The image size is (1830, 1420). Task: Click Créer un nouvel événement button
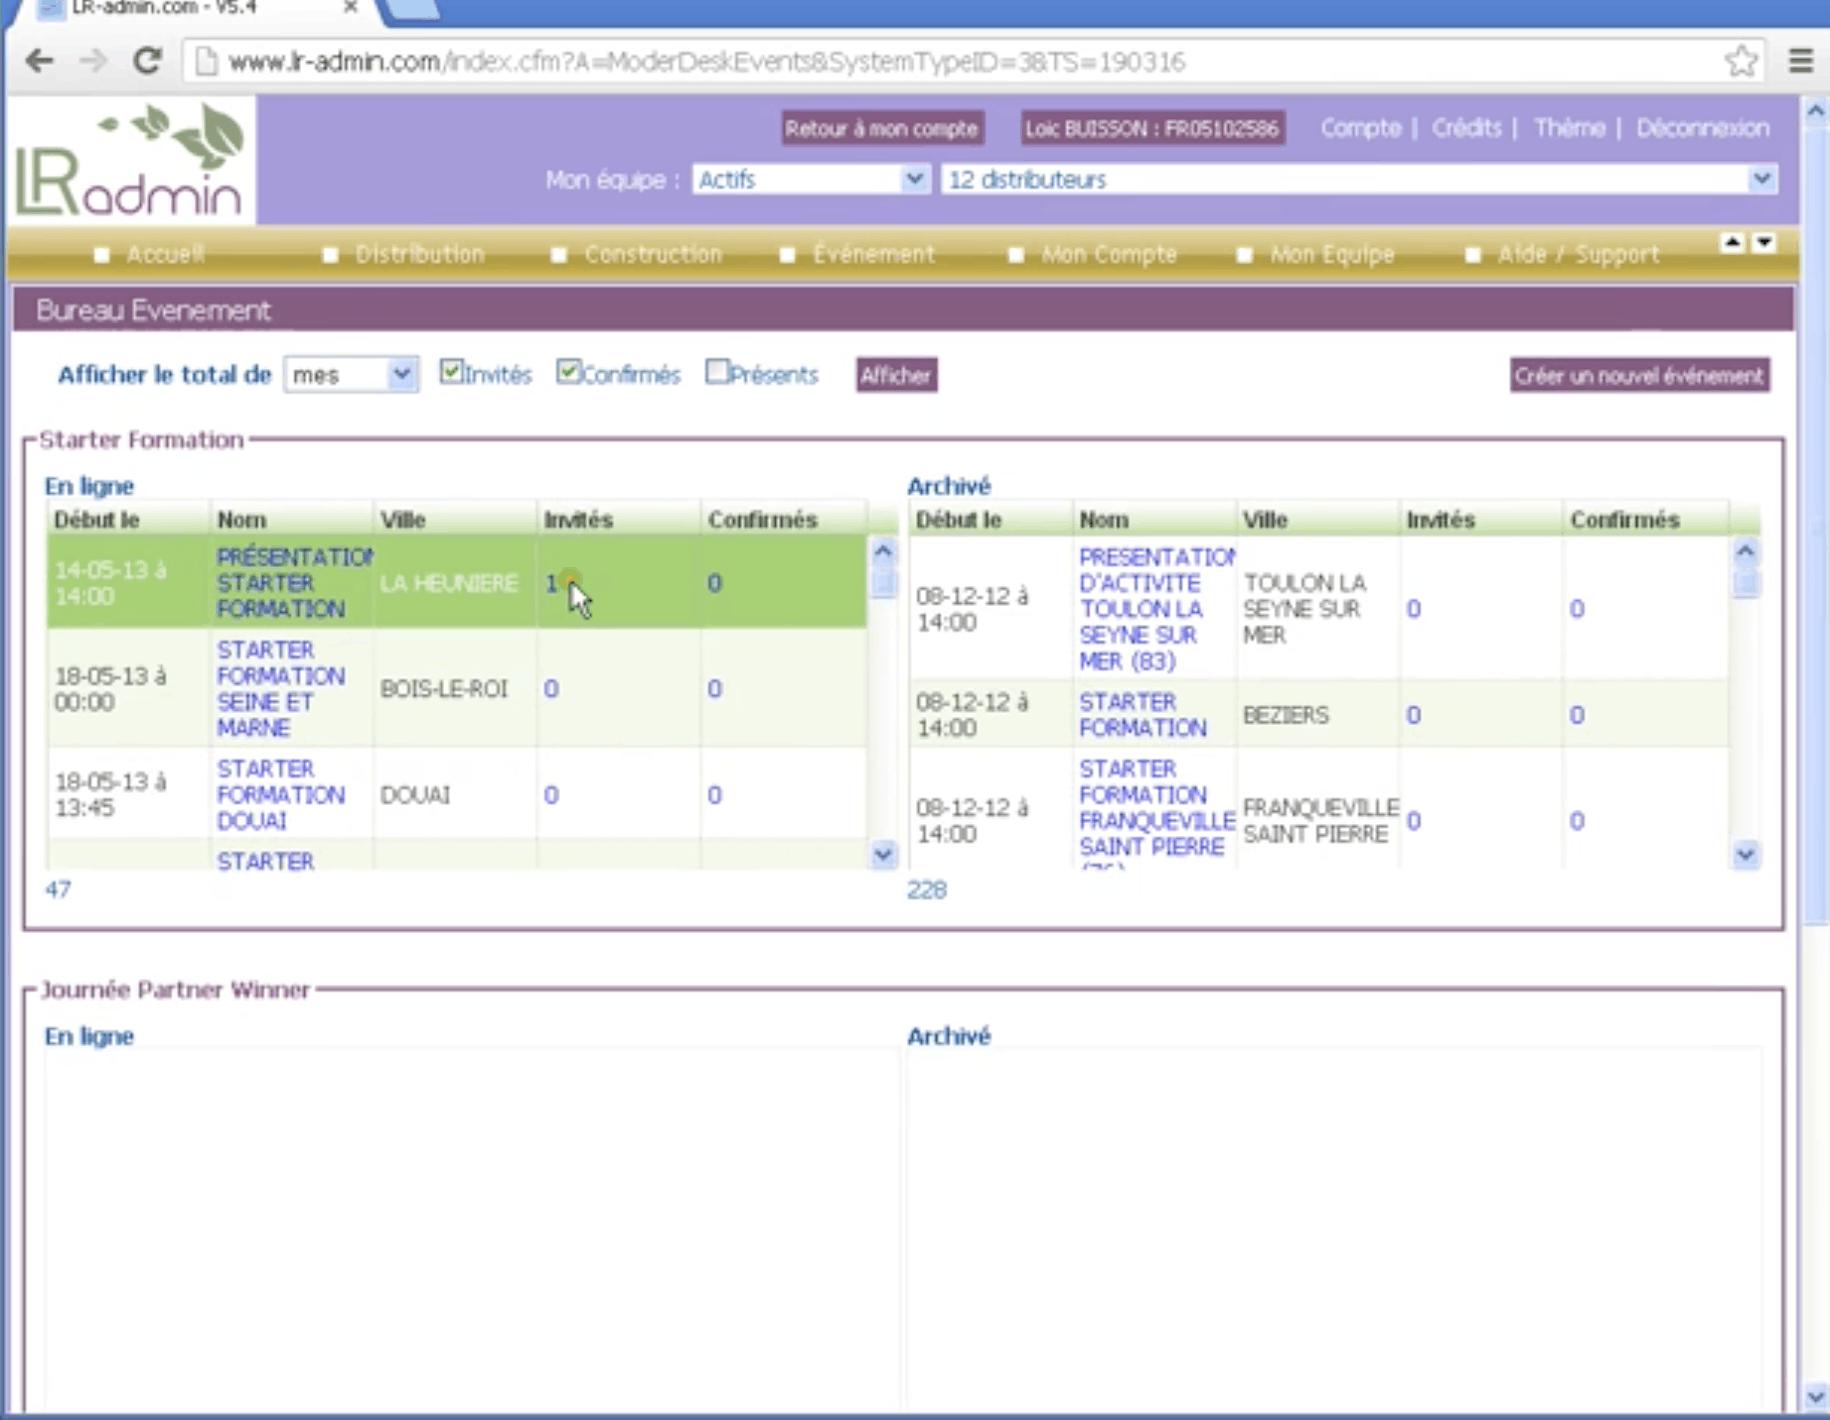(1638, 376)
